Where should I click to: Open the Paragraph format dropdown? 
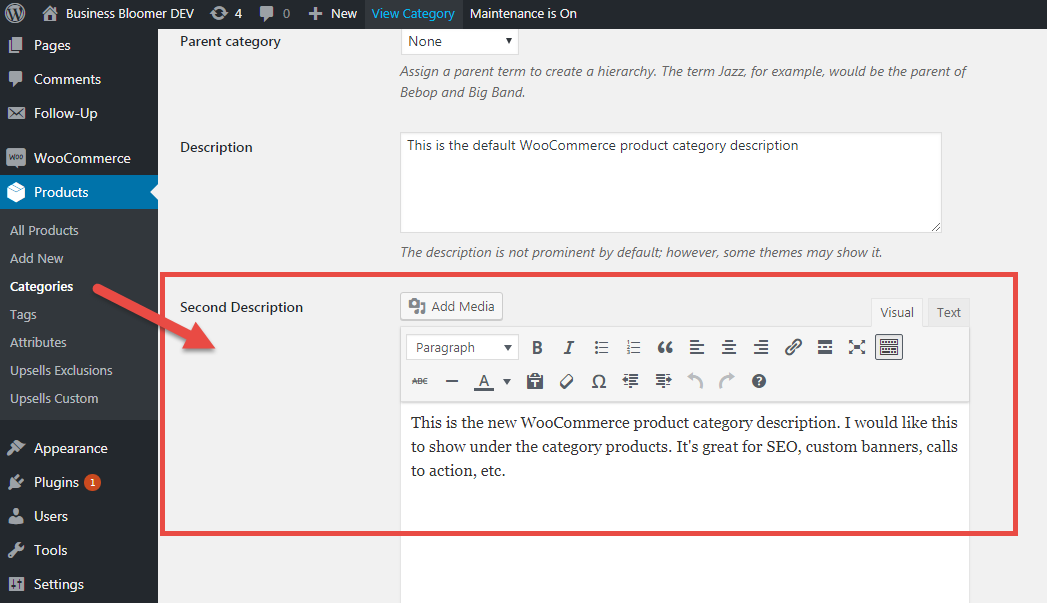(x=462, y=348)
